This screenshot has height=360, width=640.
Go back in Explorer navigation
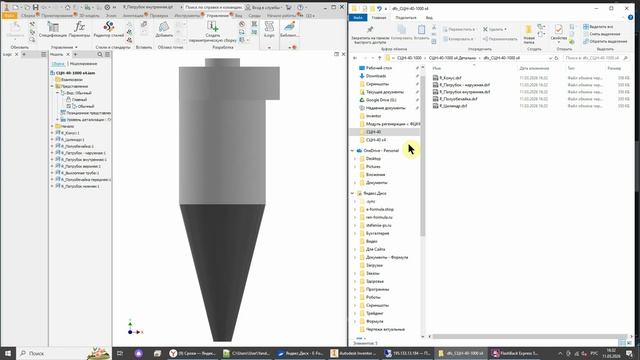click(x=355, y=58)
